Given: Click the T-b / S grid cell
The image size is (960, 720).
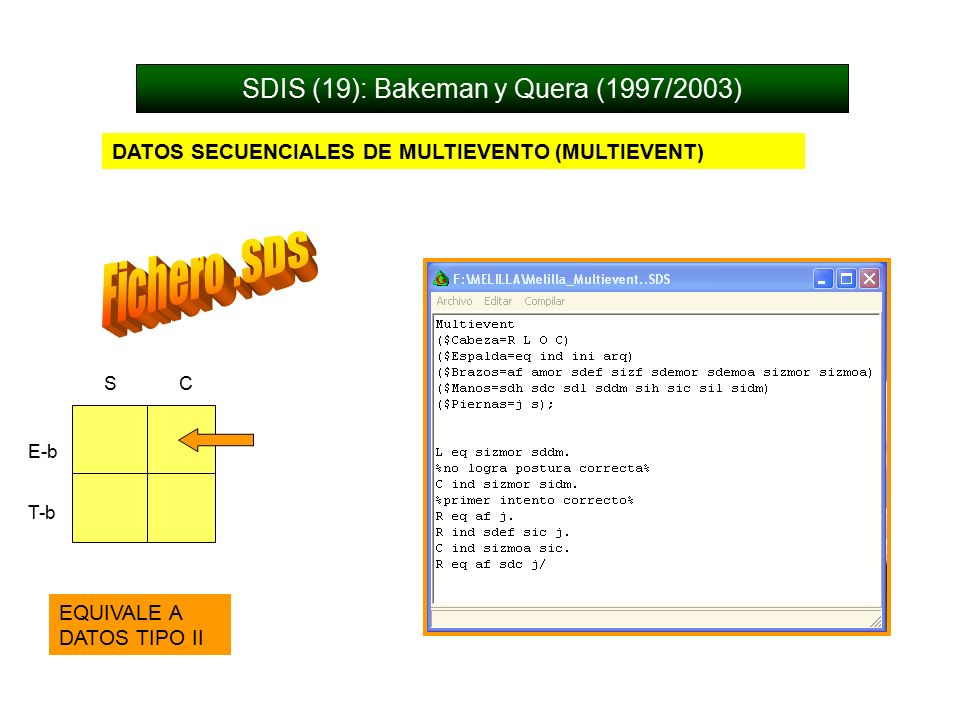Looking at the screenshot, I should (x=110, y=508).
